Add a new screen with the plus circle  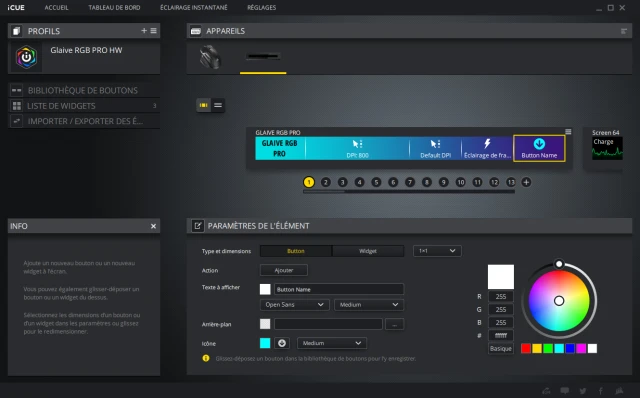click(x=526, y=182)
